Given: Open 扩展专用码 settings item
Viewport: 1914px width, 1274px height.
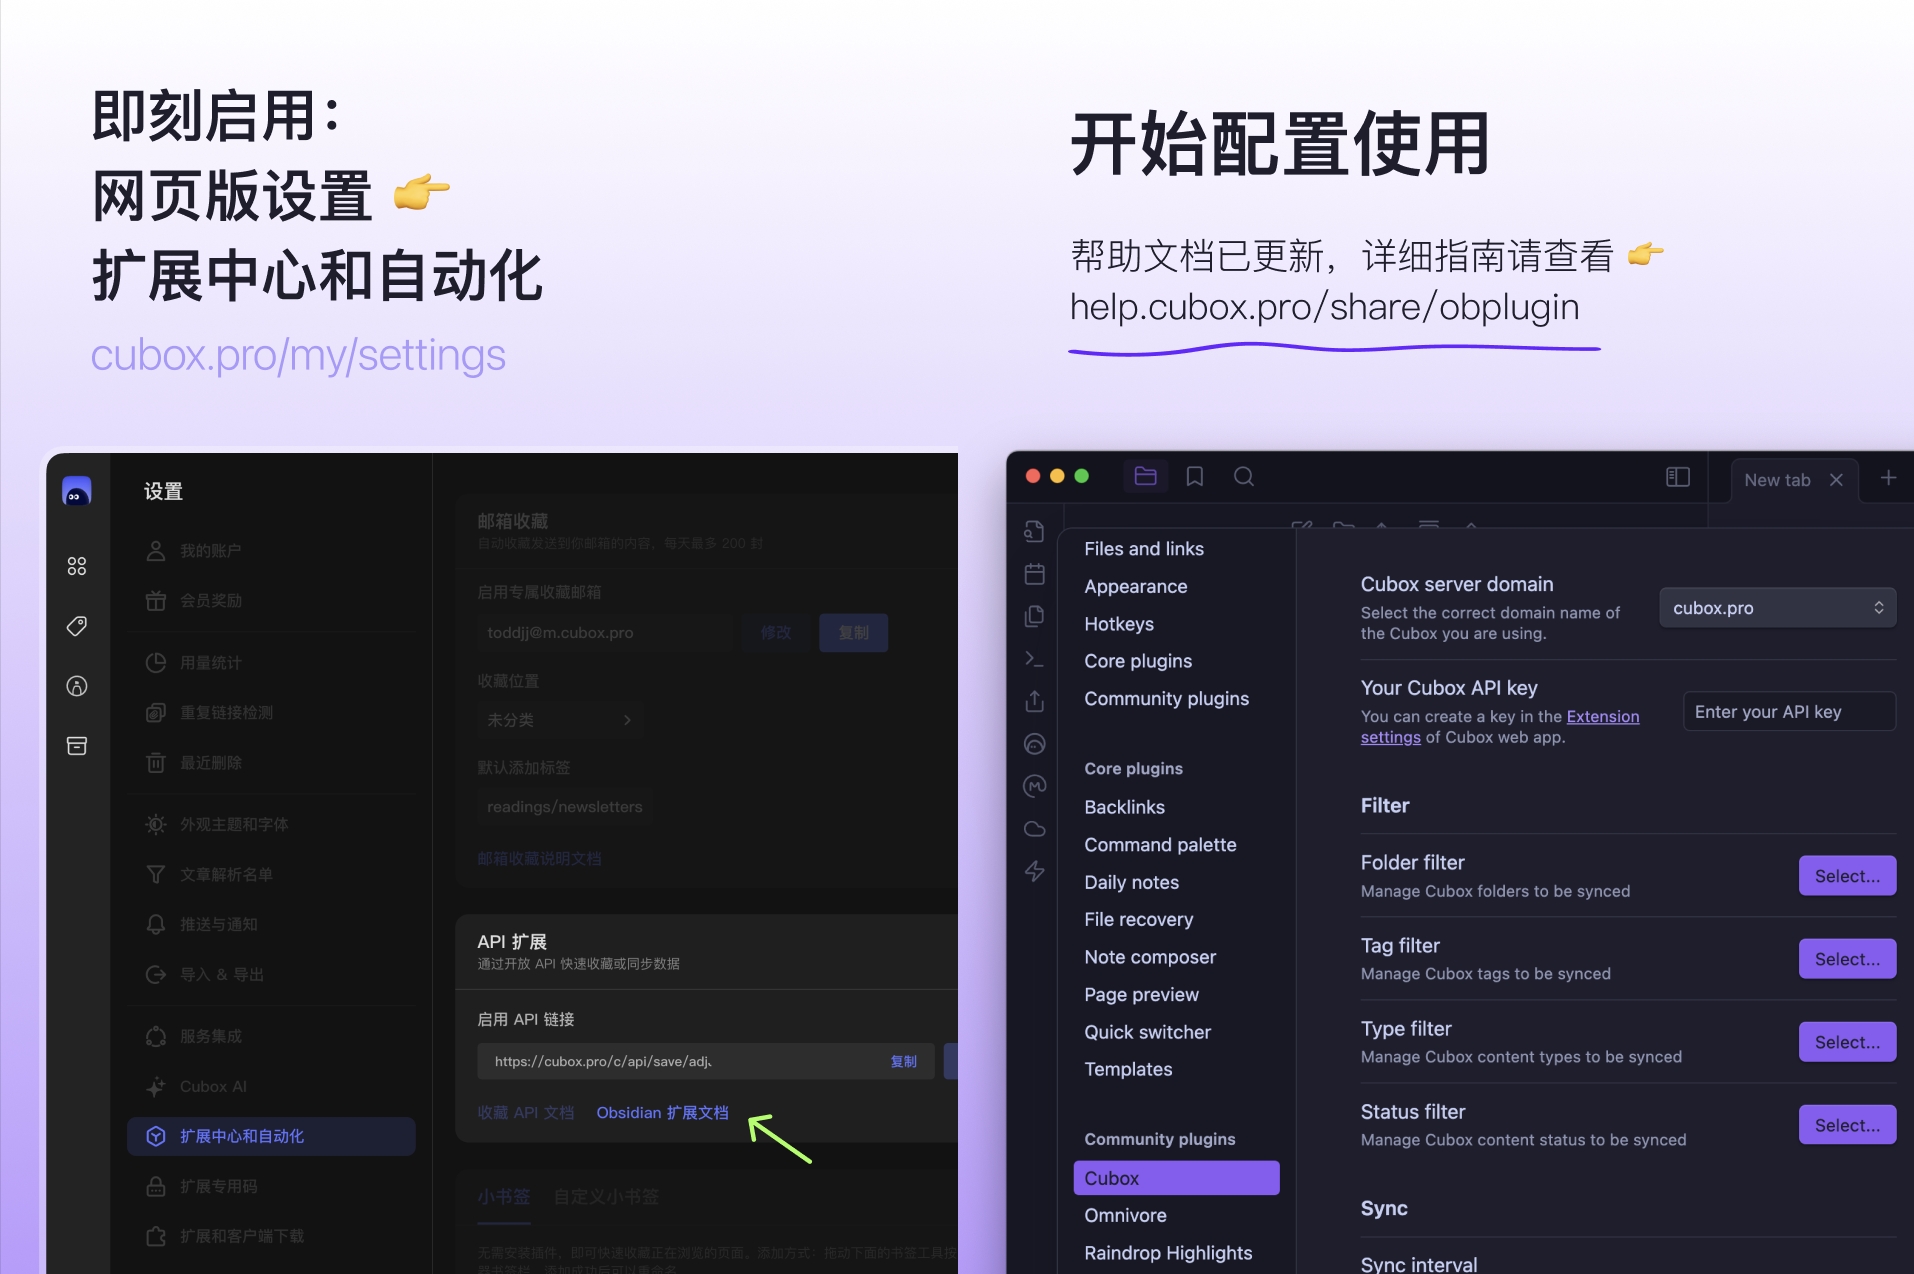Looking at the screenshot, I should pos(272,1187).
